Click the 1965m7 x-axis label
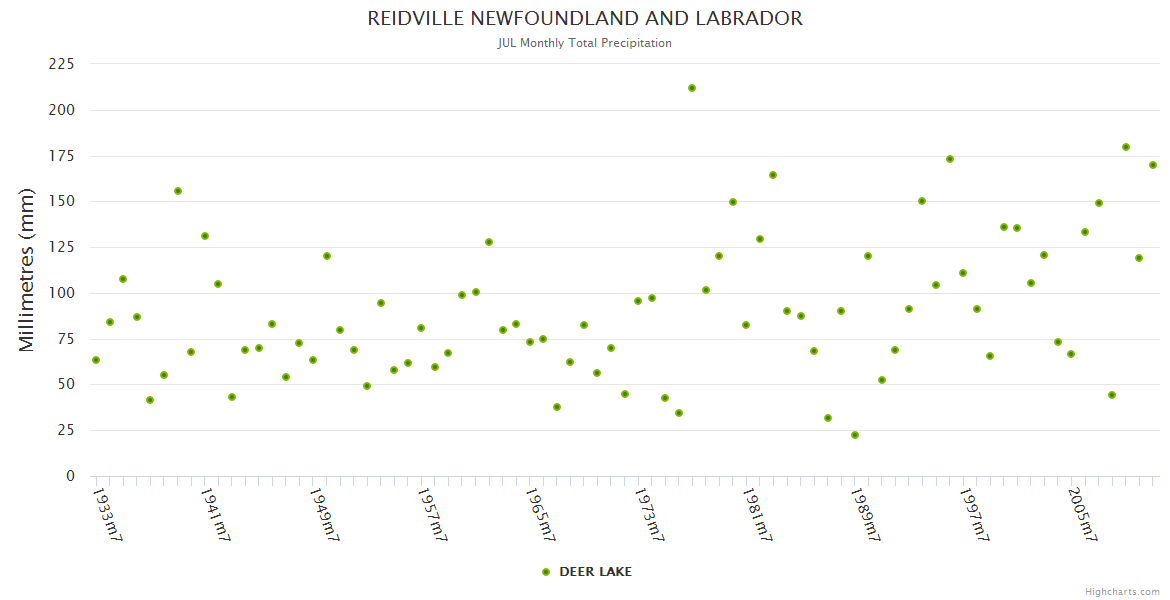1170x600 pixels. 539,514
